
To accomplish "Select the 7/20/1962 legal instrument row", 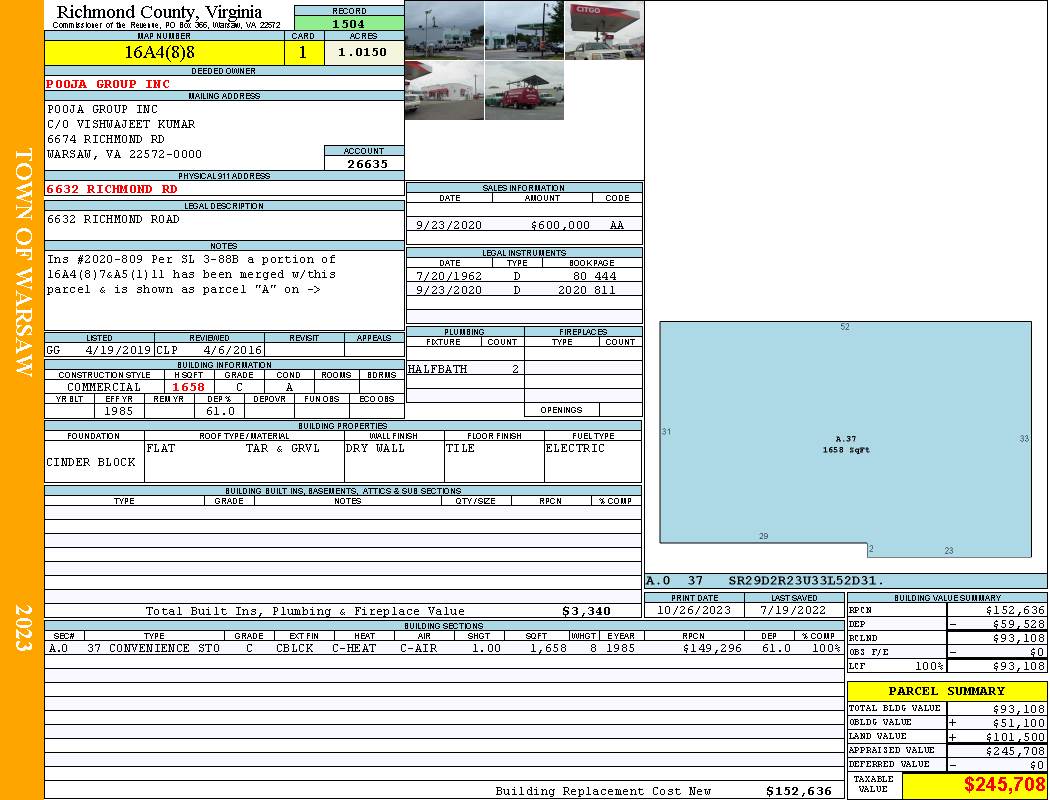I will coord(523,275).
